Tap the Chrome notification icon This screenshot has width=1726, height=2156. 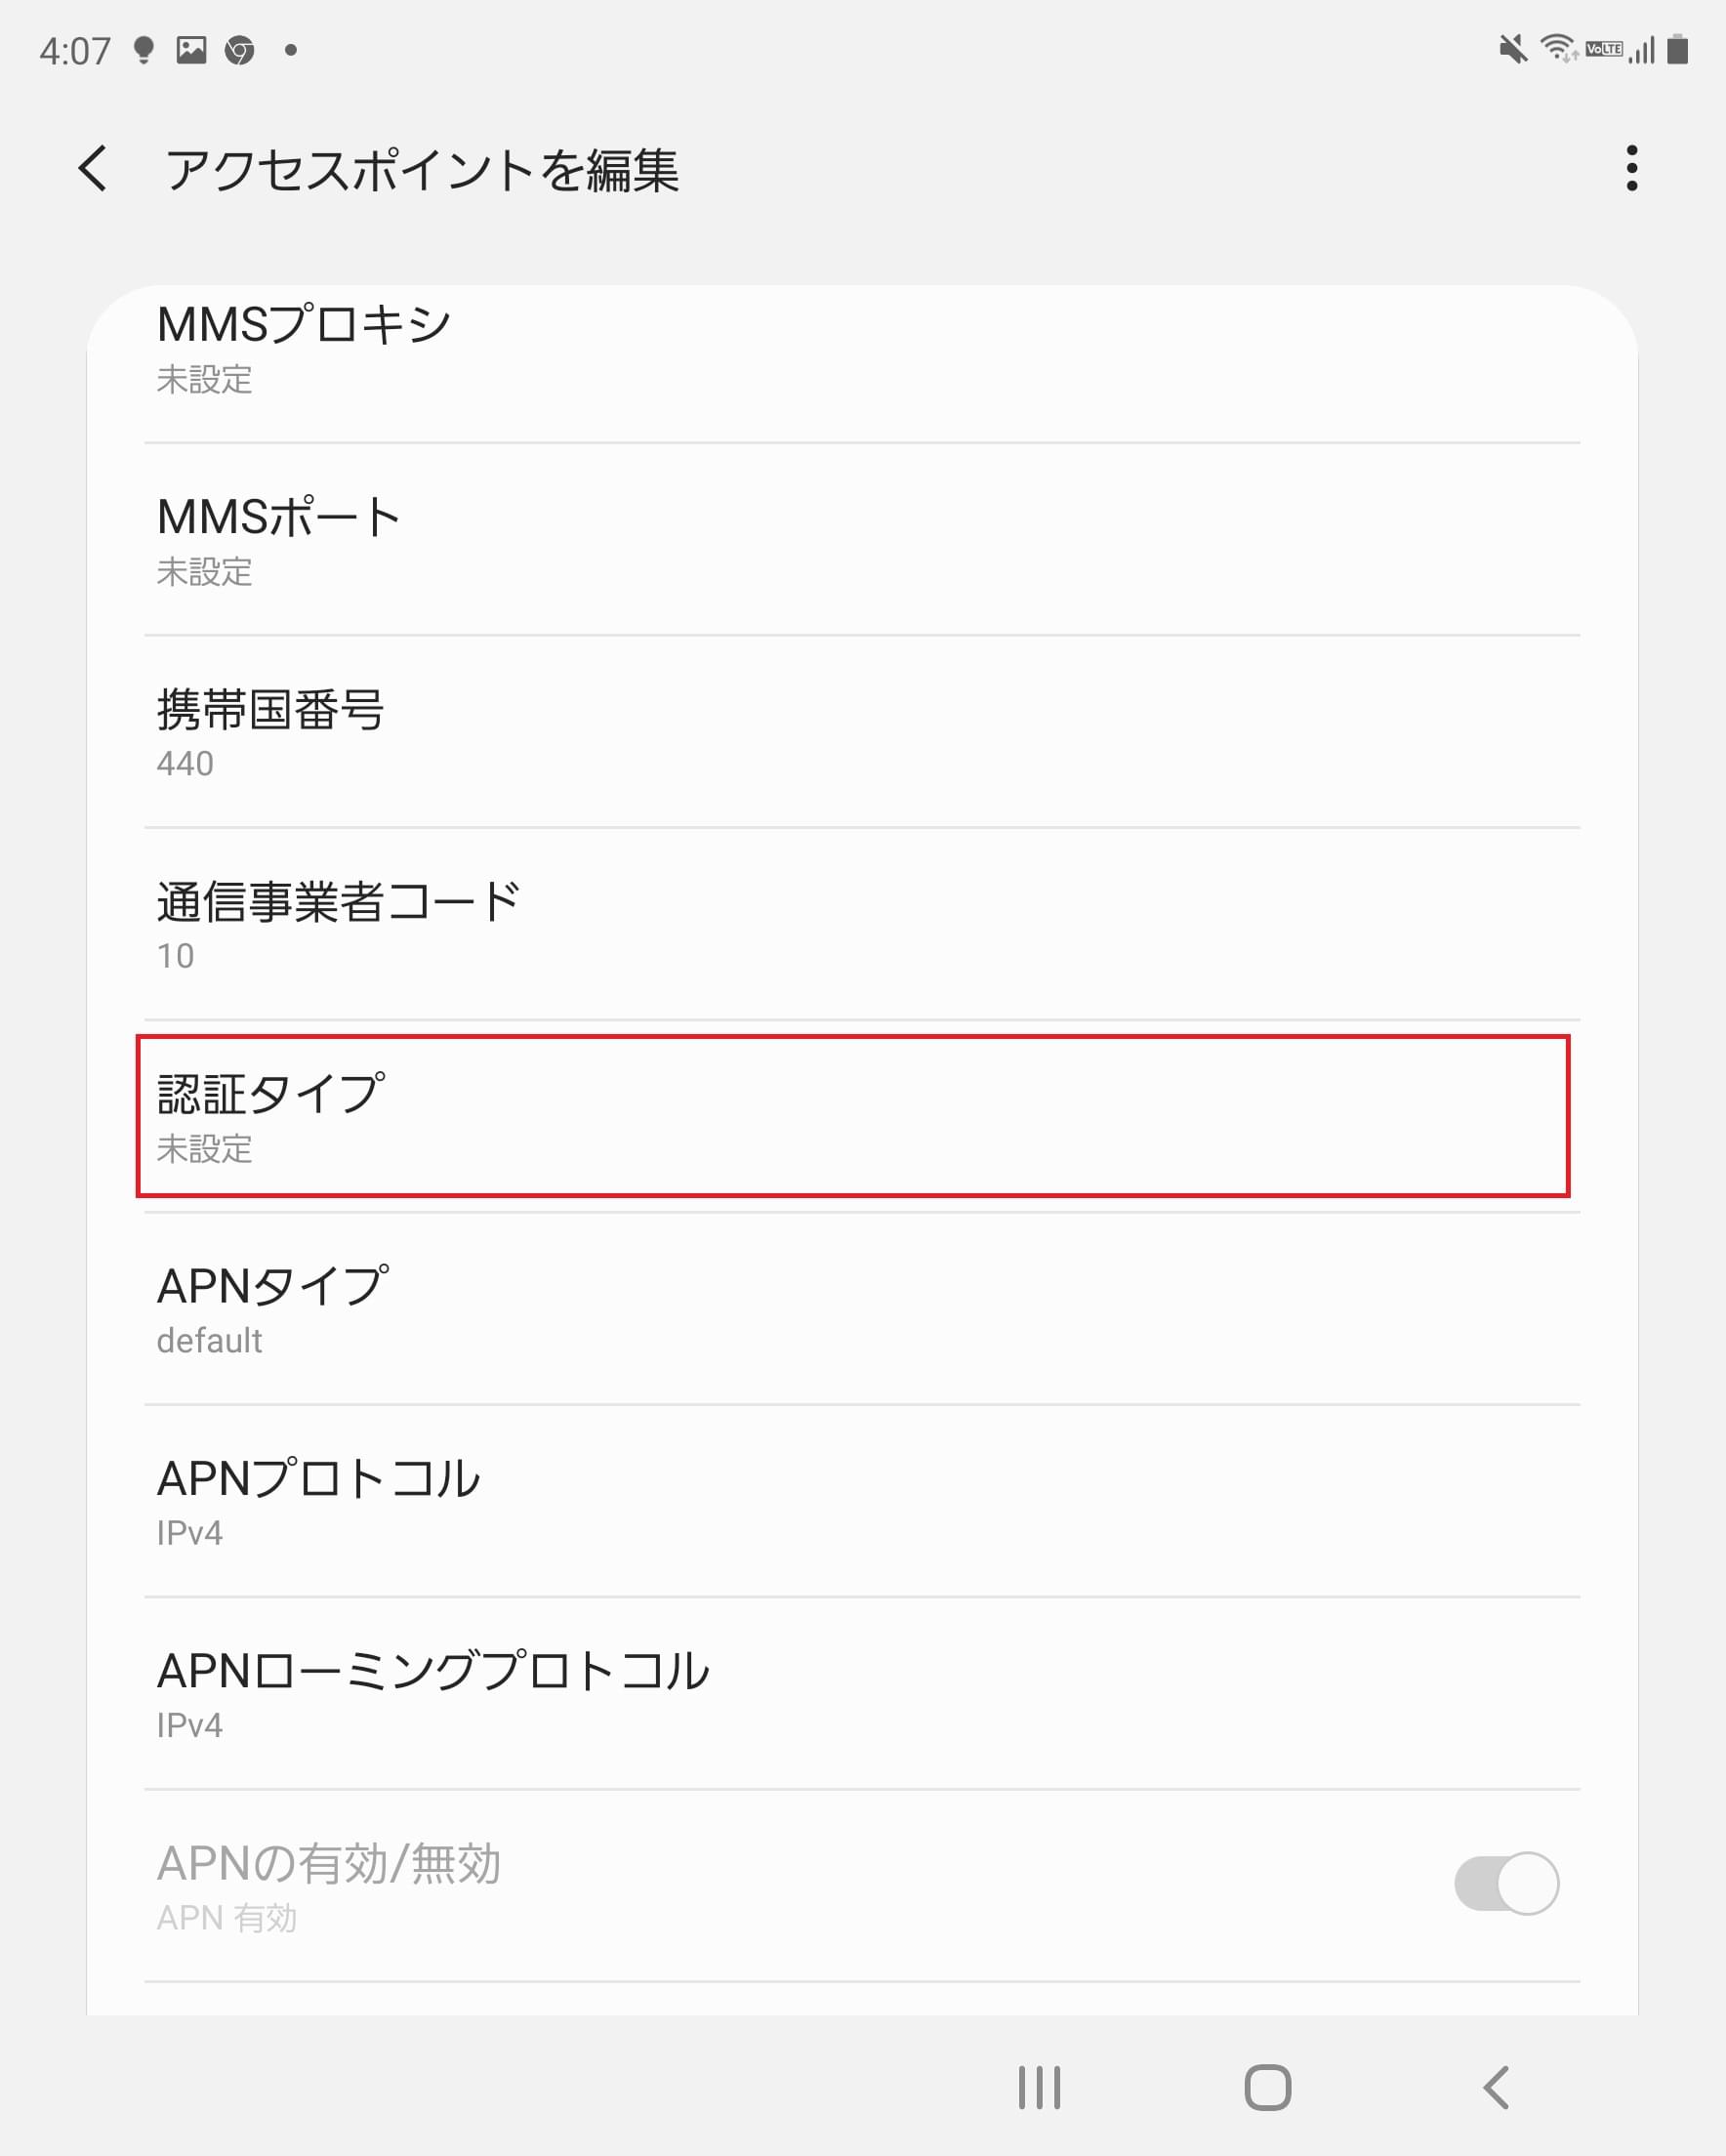pos(239,50)
